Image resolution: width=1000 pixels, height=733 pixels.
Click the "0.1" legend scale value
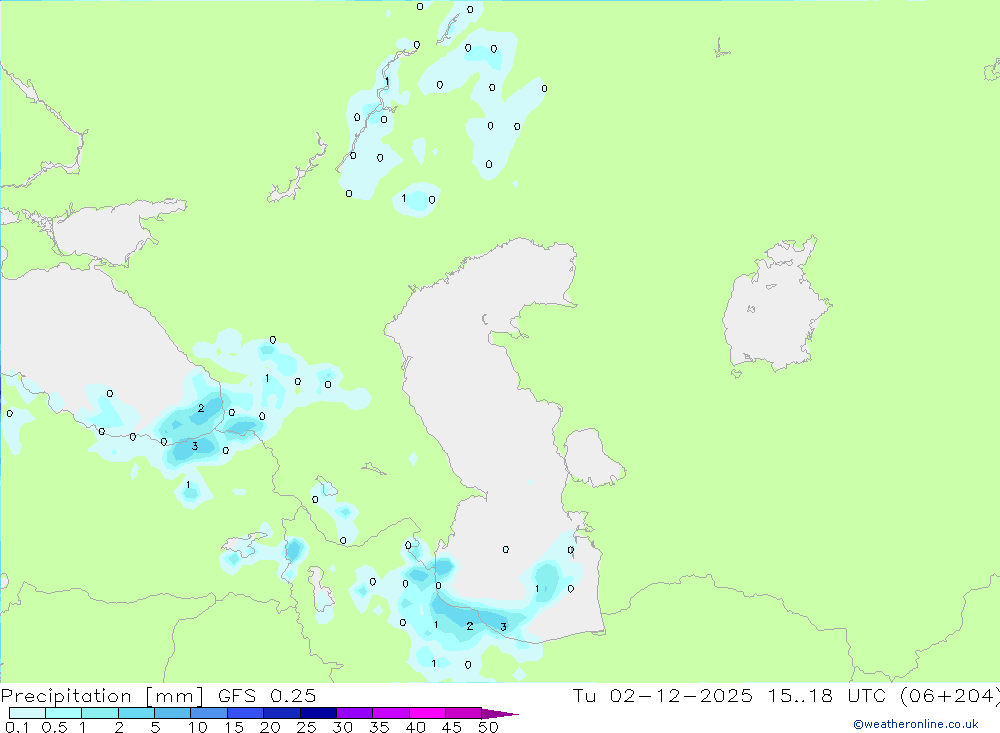coord(17,727)
